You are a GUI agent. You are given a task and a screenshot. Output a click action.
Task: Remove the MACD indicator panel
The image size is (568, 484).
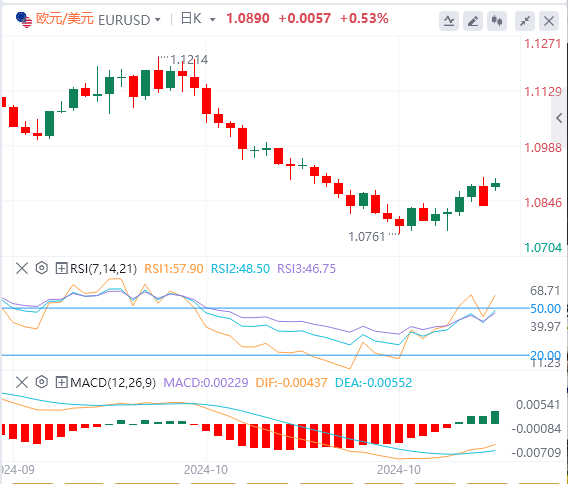[22, 382]
